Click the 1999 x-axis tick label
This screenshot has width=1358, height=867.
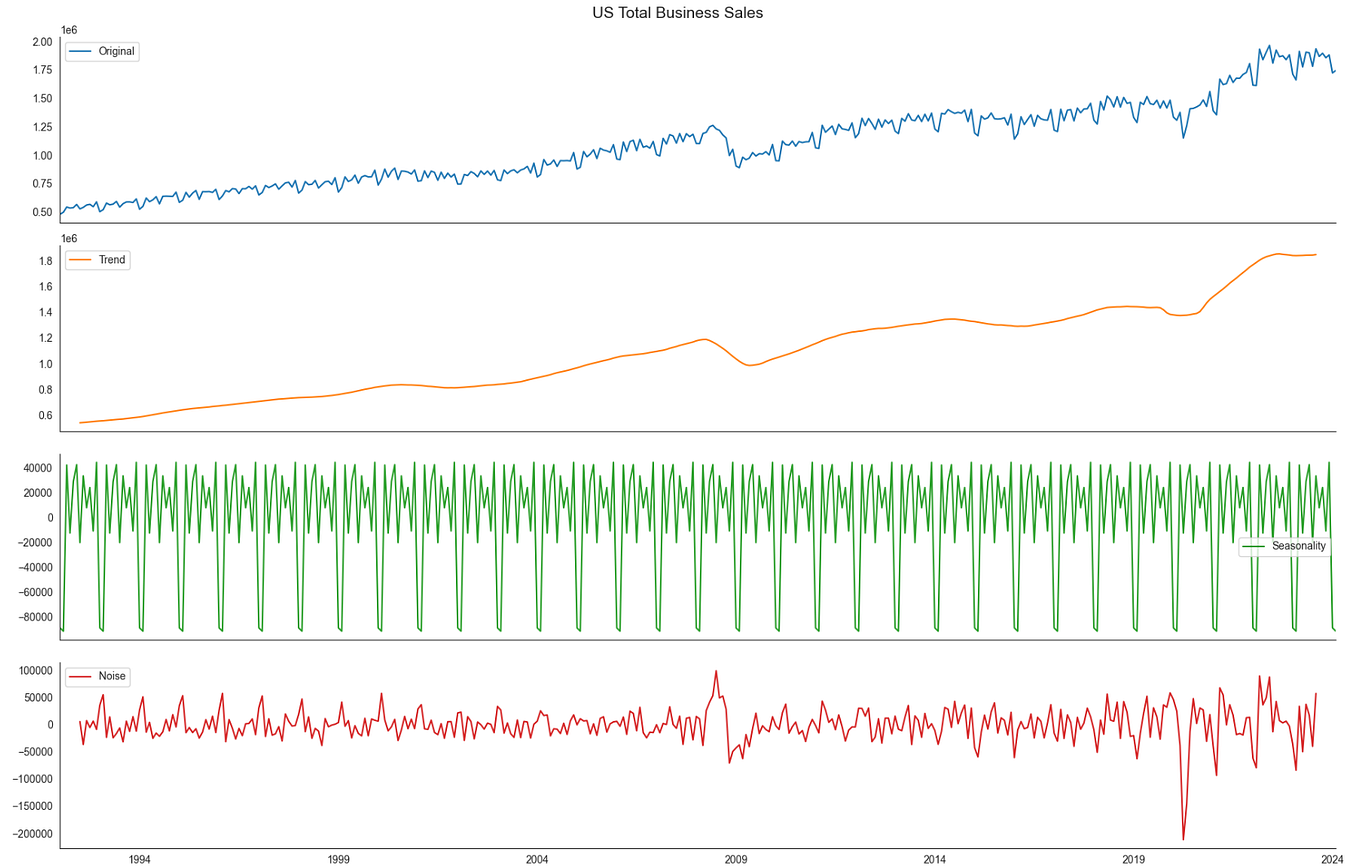click(339, 858)
